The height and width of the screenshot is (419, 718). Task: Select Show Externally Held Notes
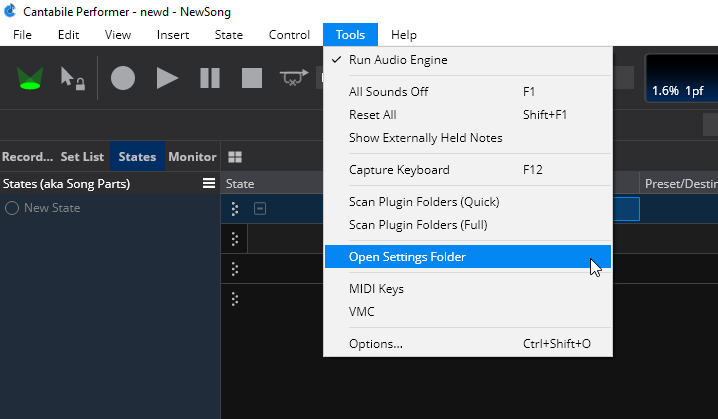tap(468, 138)
